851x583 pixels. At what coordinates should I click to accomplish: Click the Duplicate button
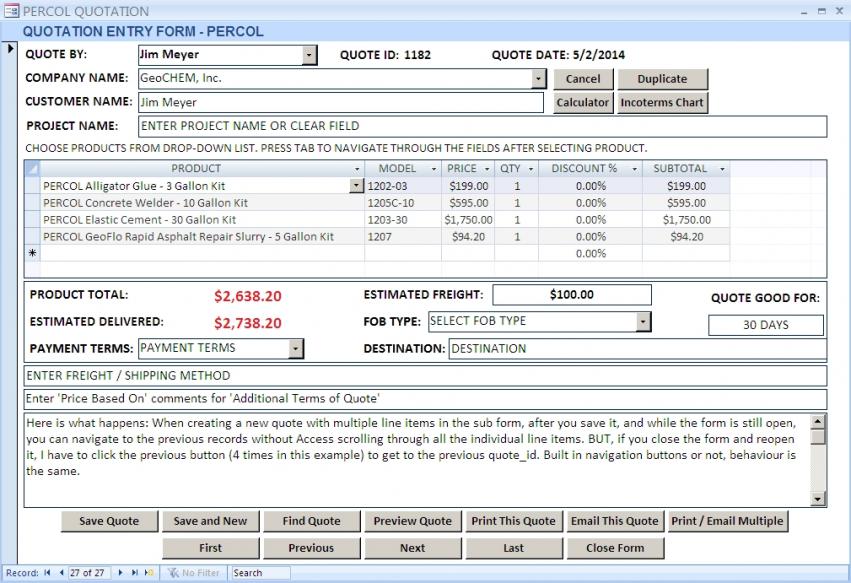663,79
